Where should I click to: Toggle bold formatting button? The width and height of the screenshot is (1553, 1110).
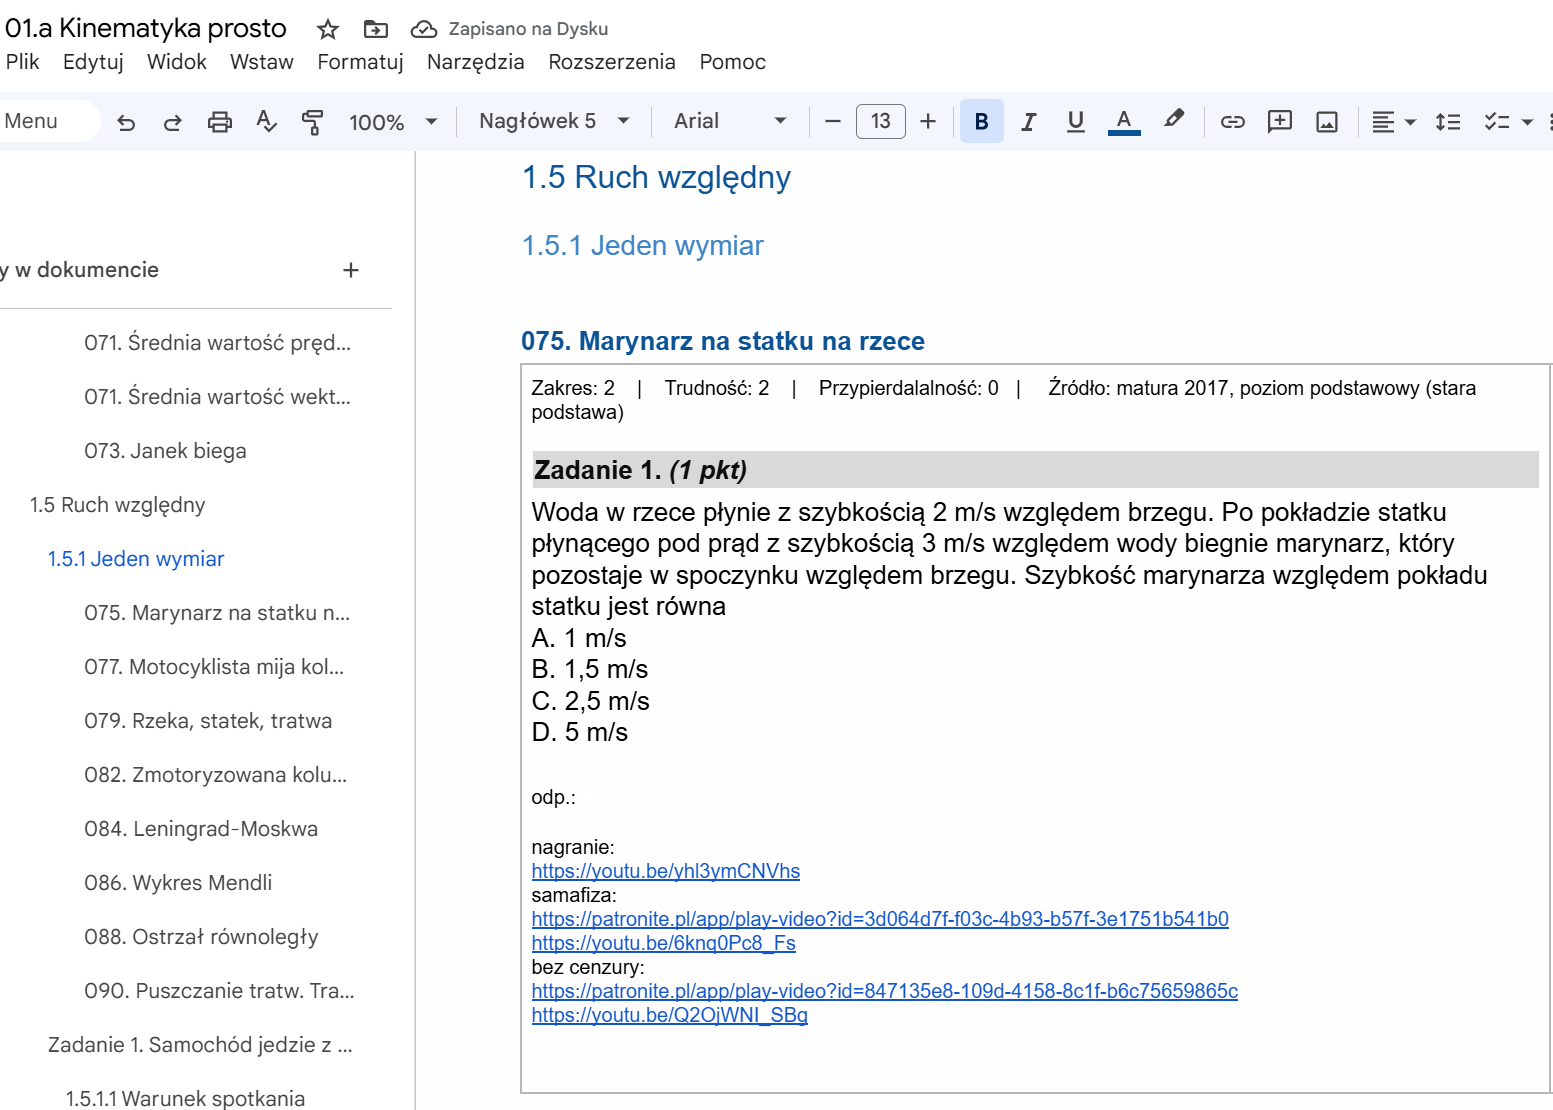coord(981,122)
